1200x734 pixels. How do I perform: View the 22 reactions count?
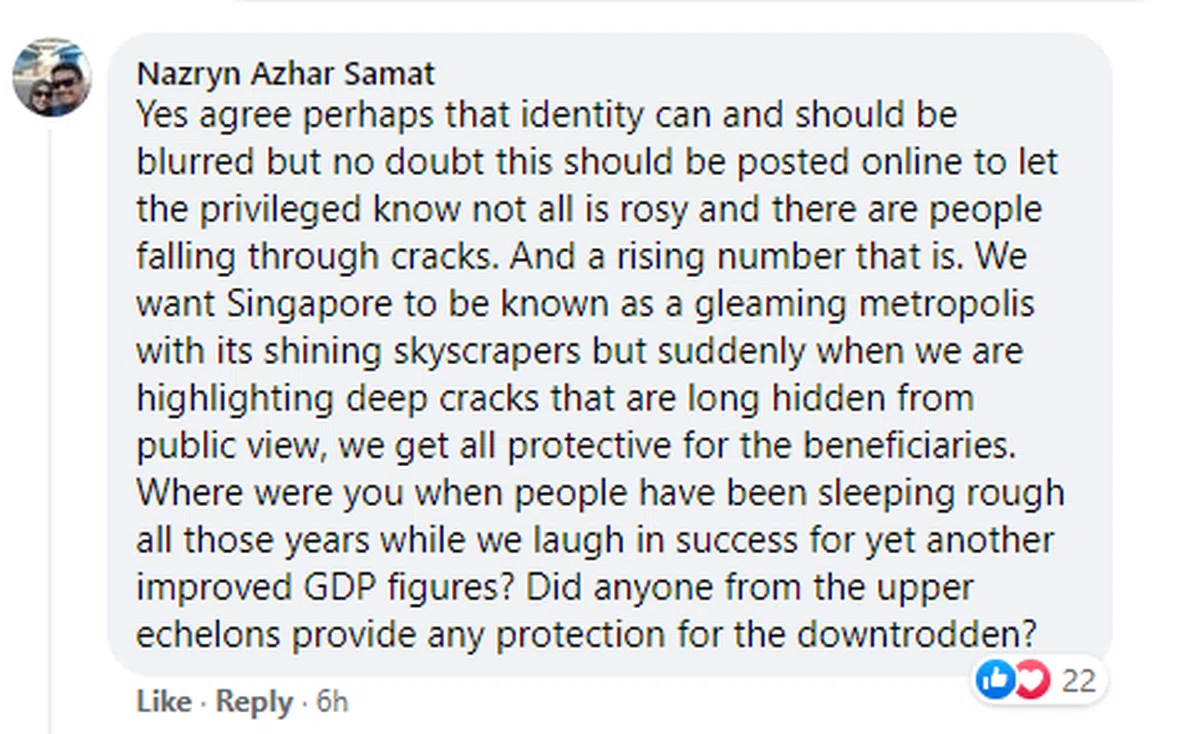click(x=1079, y=681)
